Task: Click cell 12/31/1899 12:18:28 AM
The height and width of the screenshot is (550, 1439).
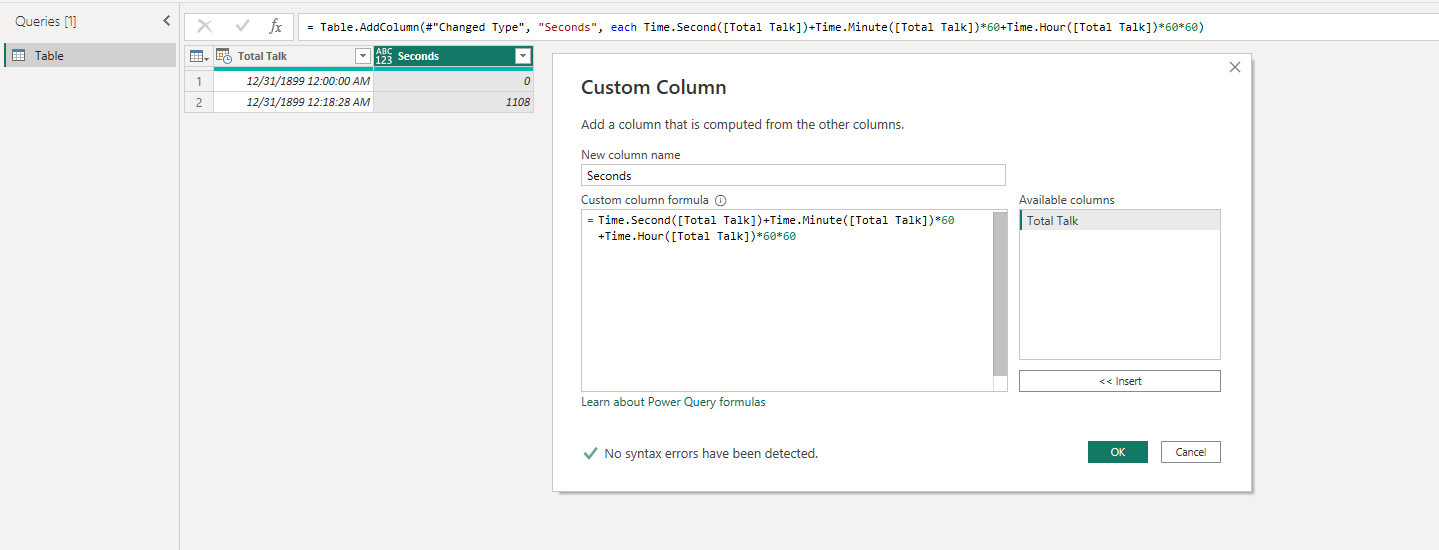Action: pos(293,102)
